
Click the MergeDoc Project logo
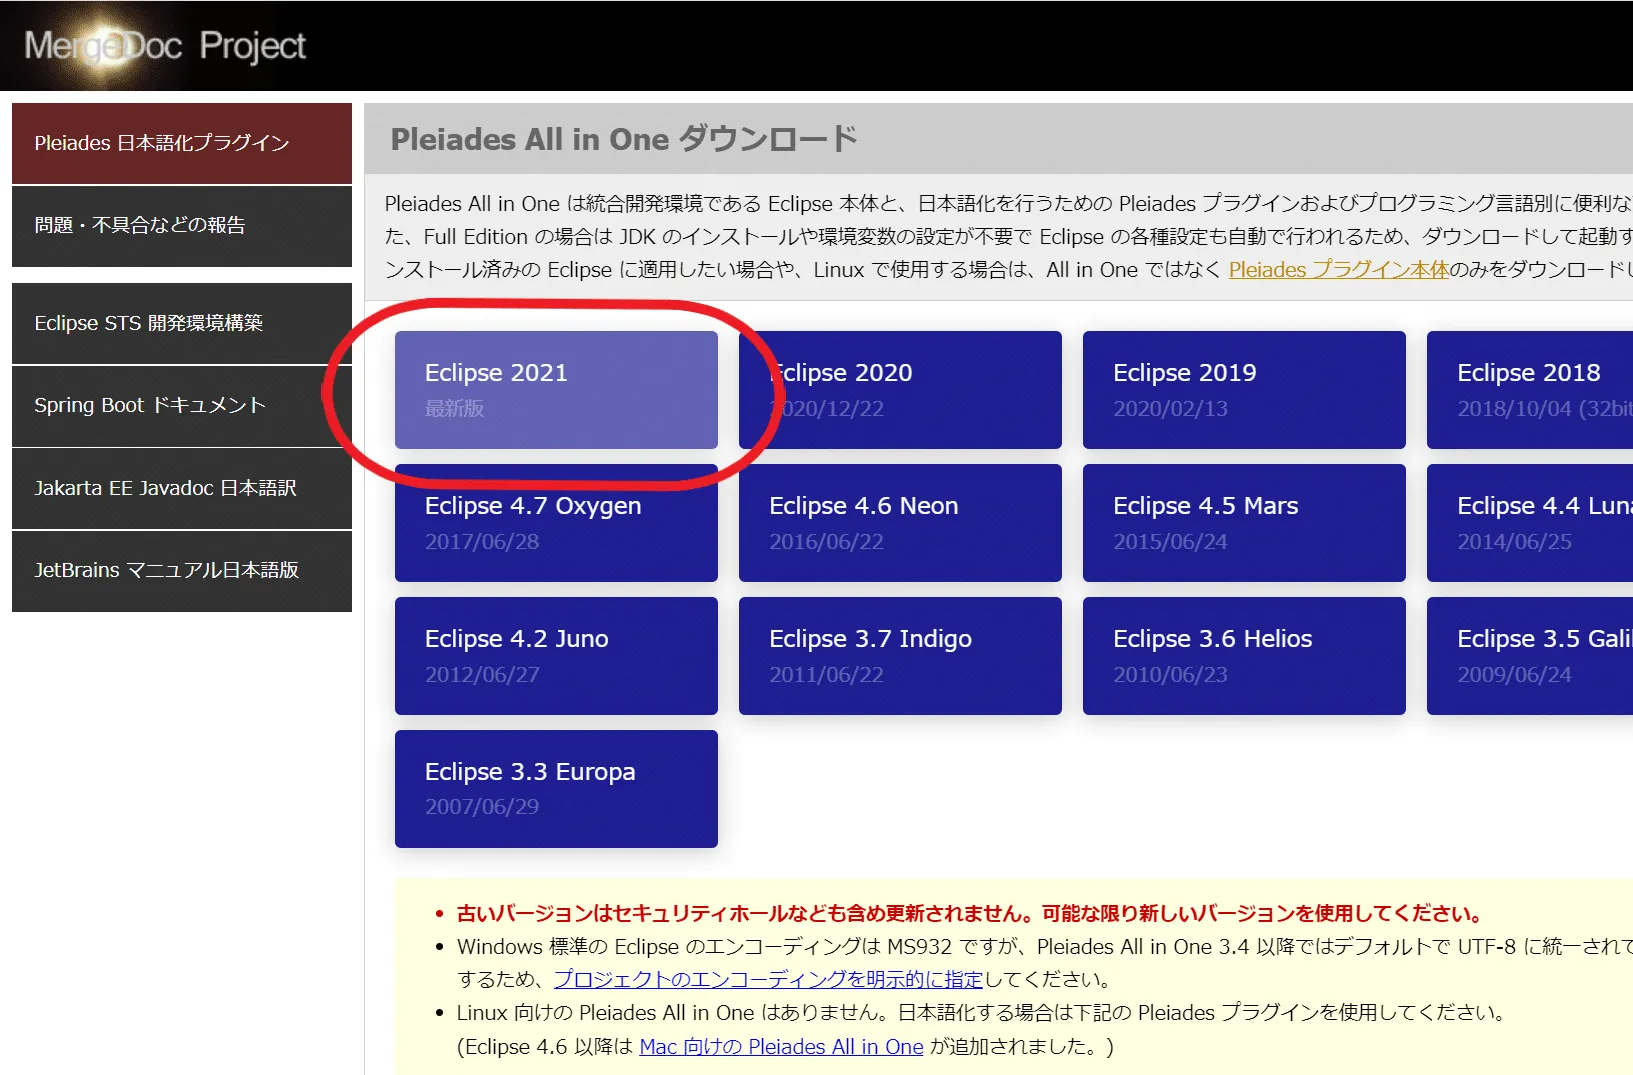tap(165, 46)
